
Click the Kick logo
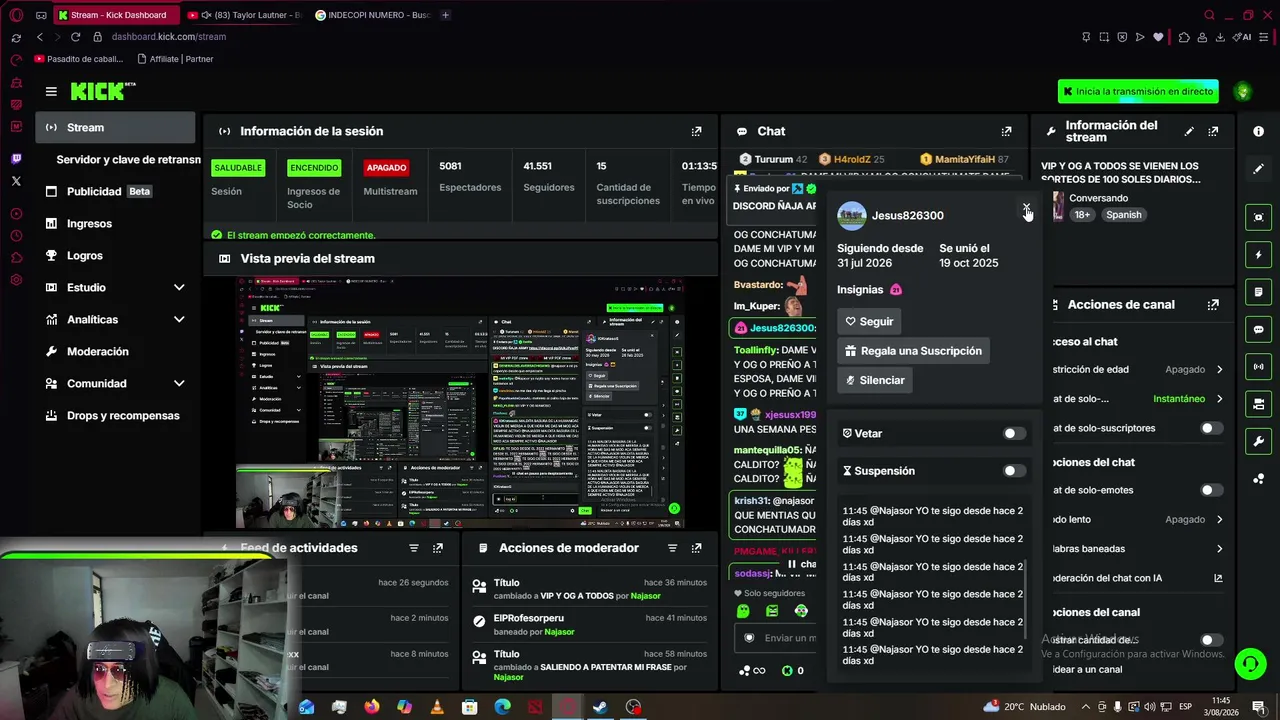(x=103, y=91)
